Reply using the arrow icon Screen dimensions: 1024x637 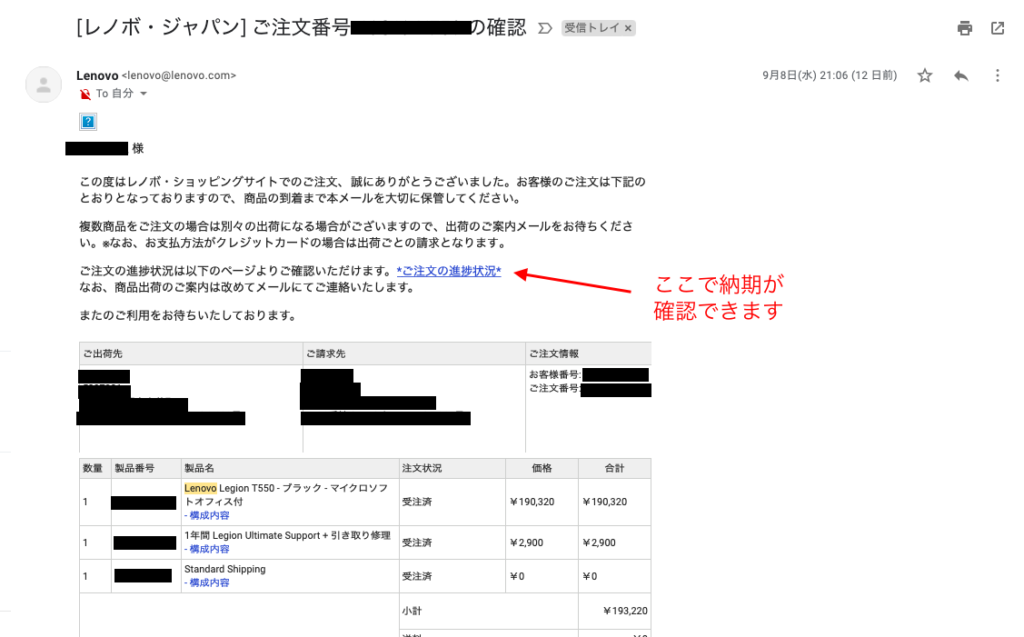coord(961,76)
